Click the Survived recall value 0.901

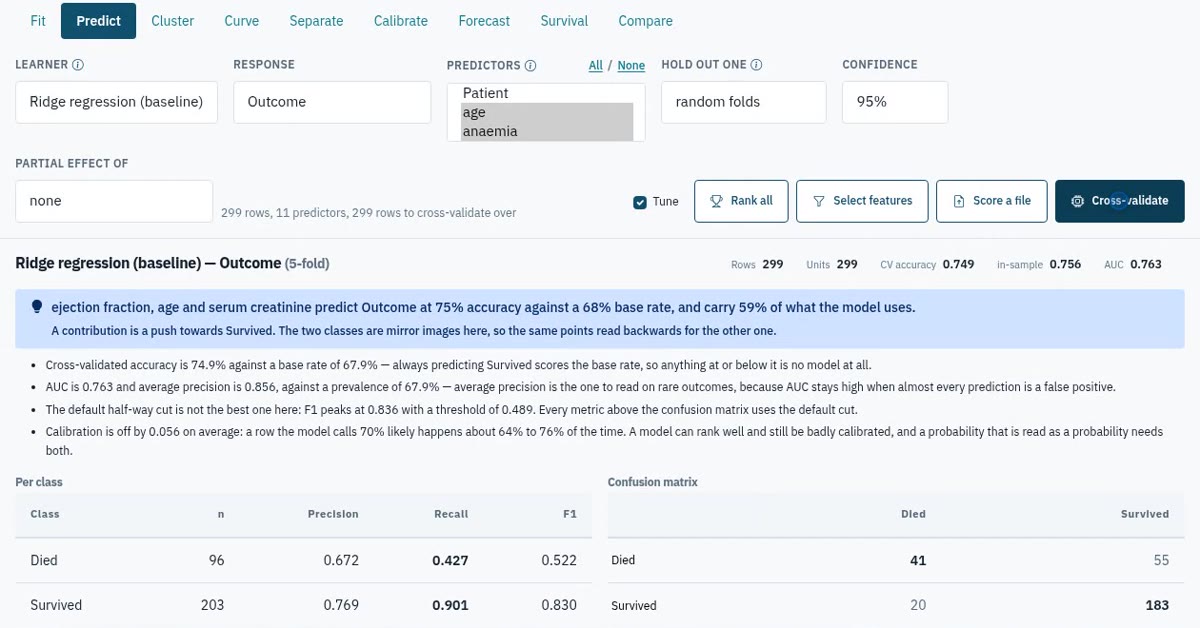[450, 605]
